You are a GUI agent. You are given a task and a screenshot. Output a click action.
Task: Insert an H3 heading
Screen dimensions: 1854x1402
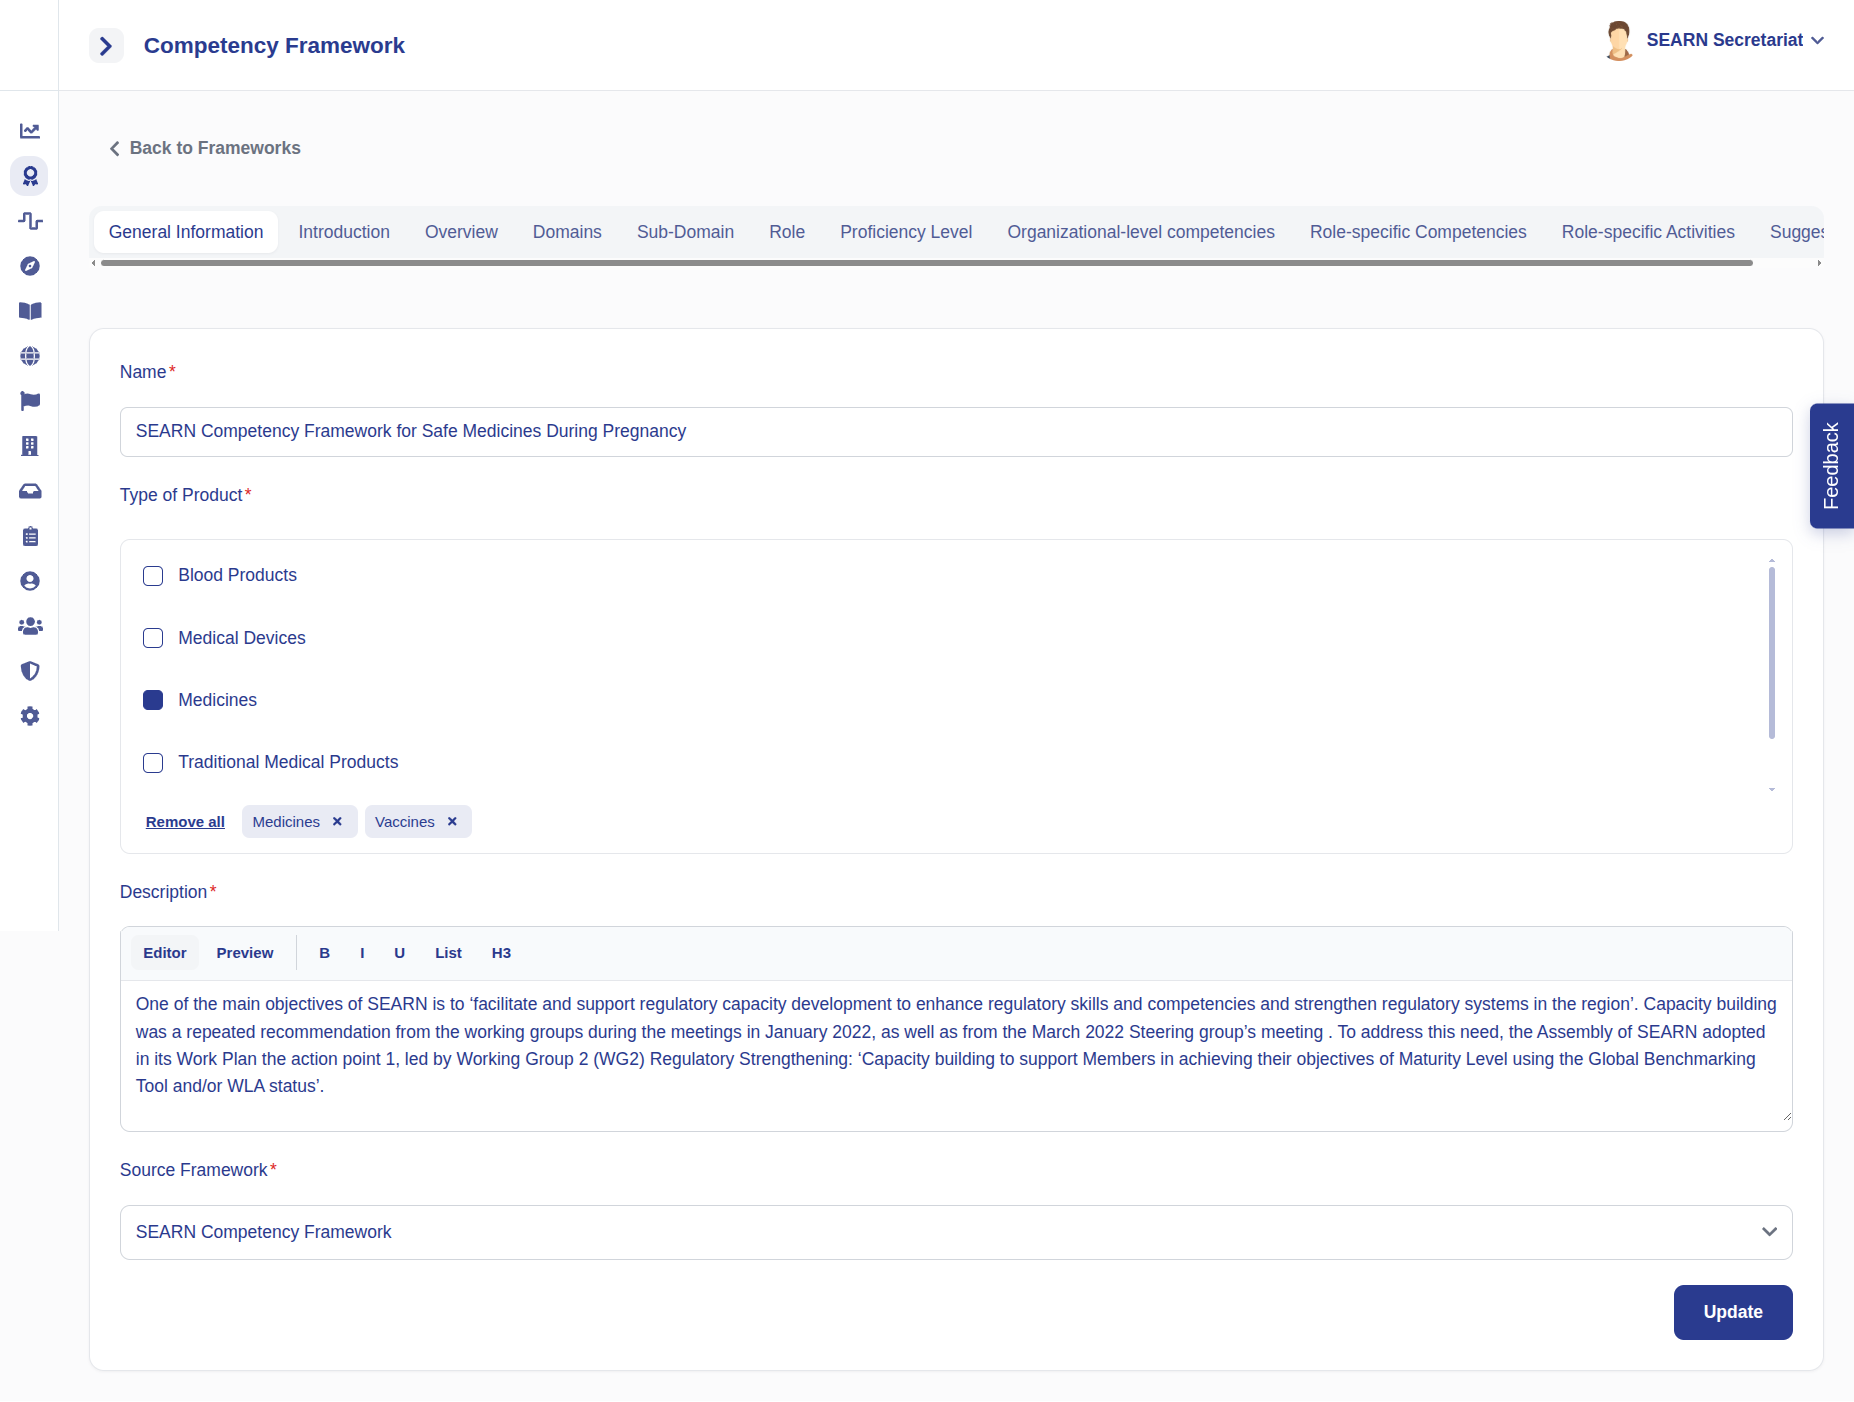(501, 953)
